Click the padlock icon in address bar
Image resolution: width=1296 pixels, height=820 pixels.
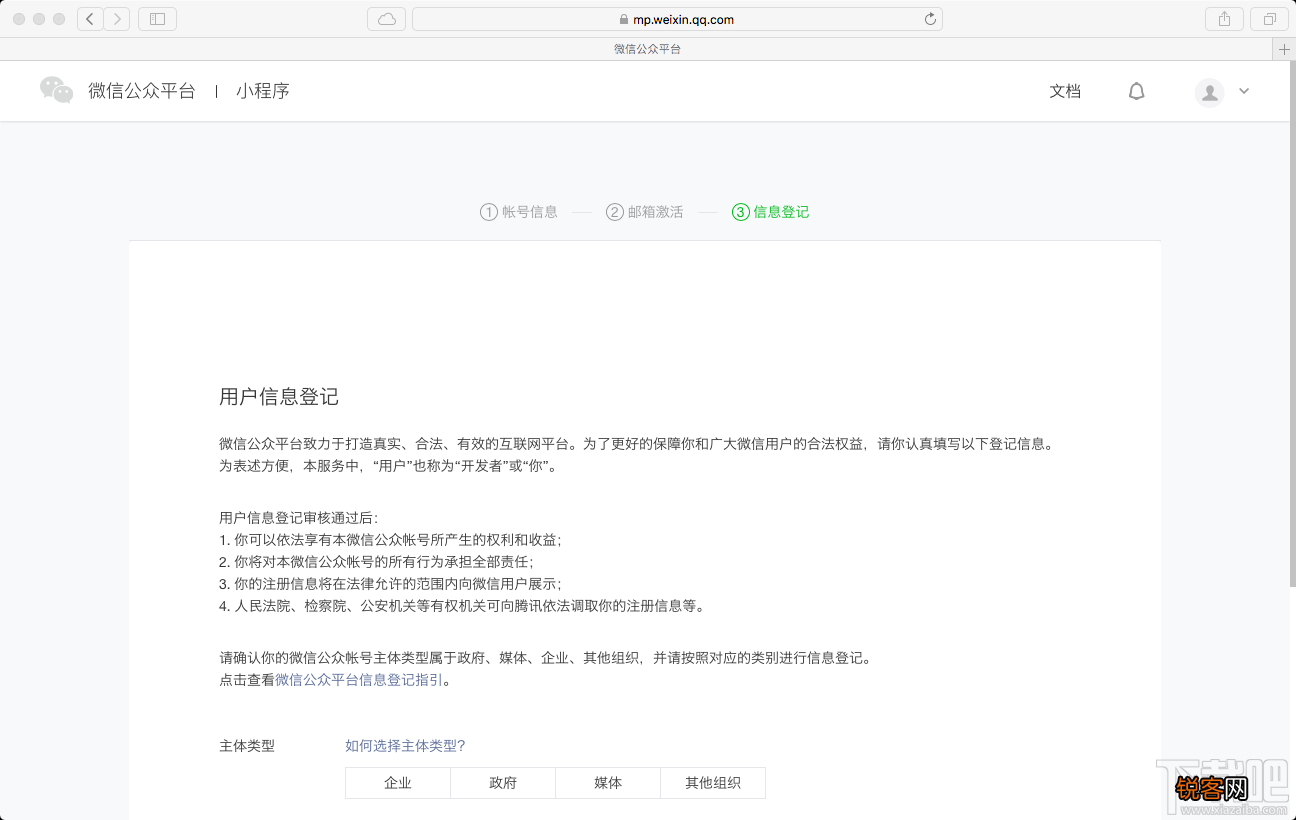(x=624, y=19)
